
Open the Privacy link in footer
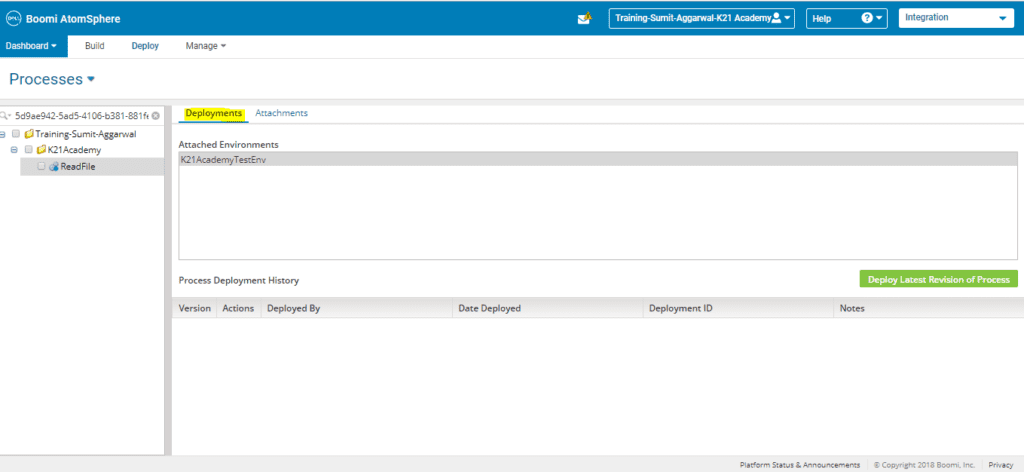1000,465
